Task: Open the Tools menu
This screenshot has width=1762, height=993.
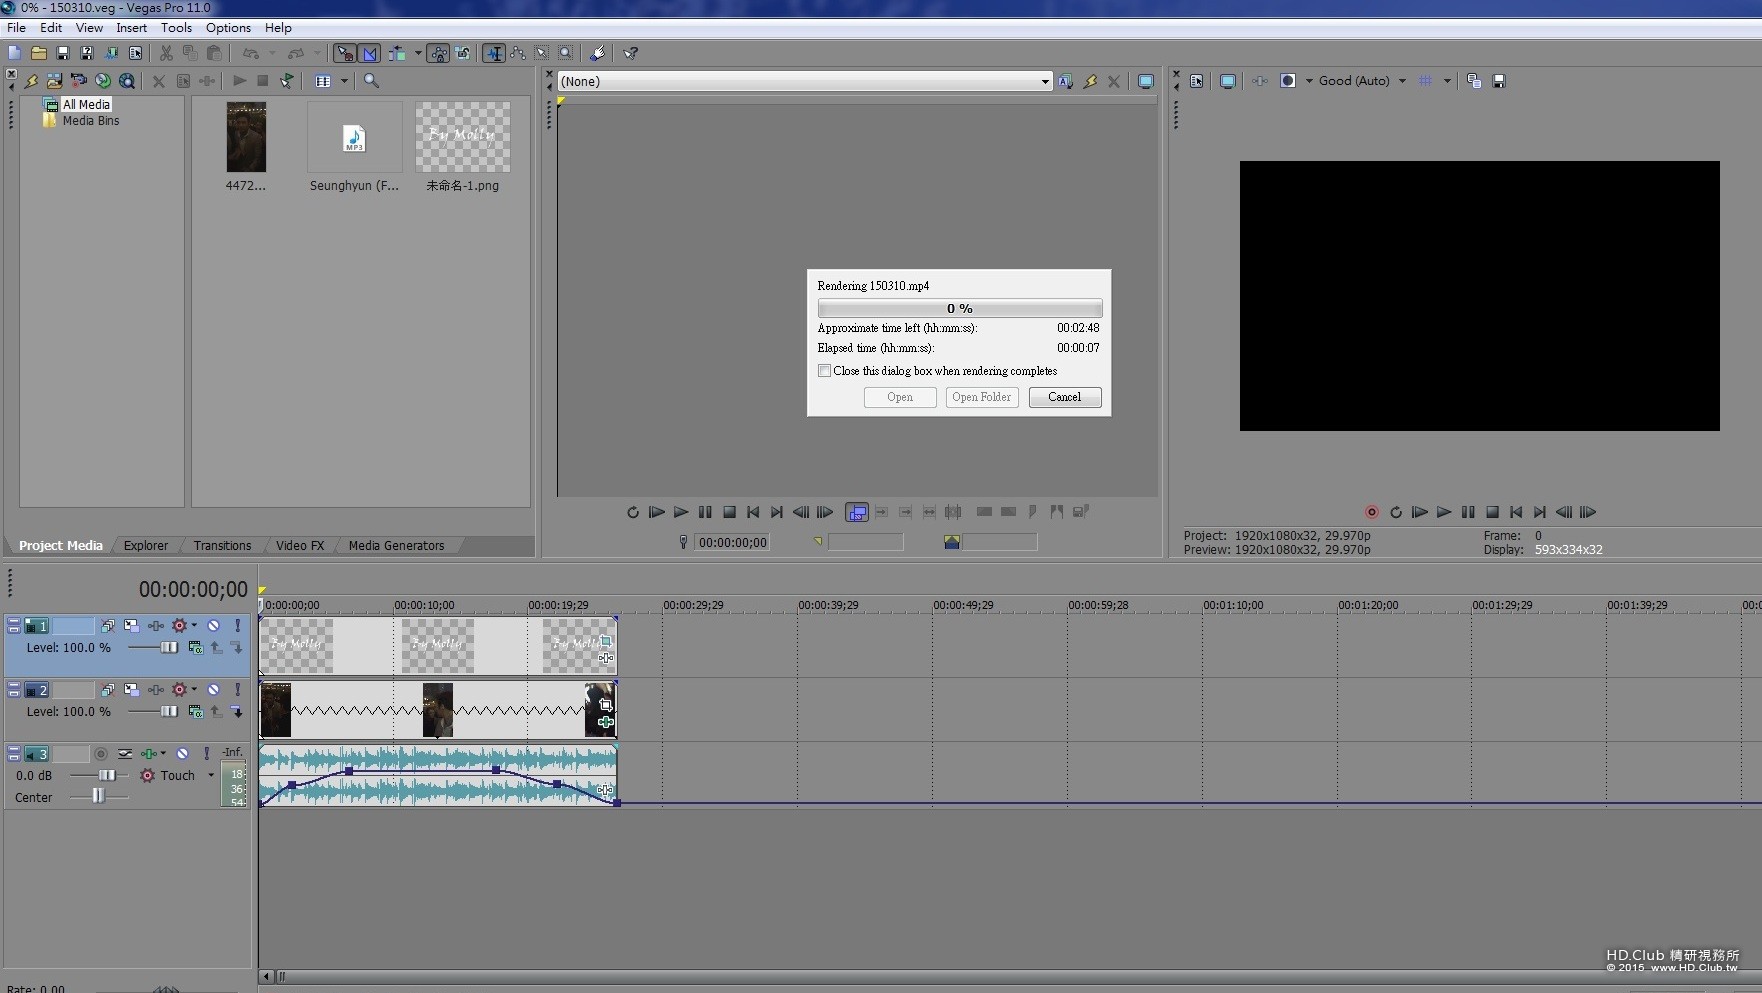Action: click(x=176, y=28)
